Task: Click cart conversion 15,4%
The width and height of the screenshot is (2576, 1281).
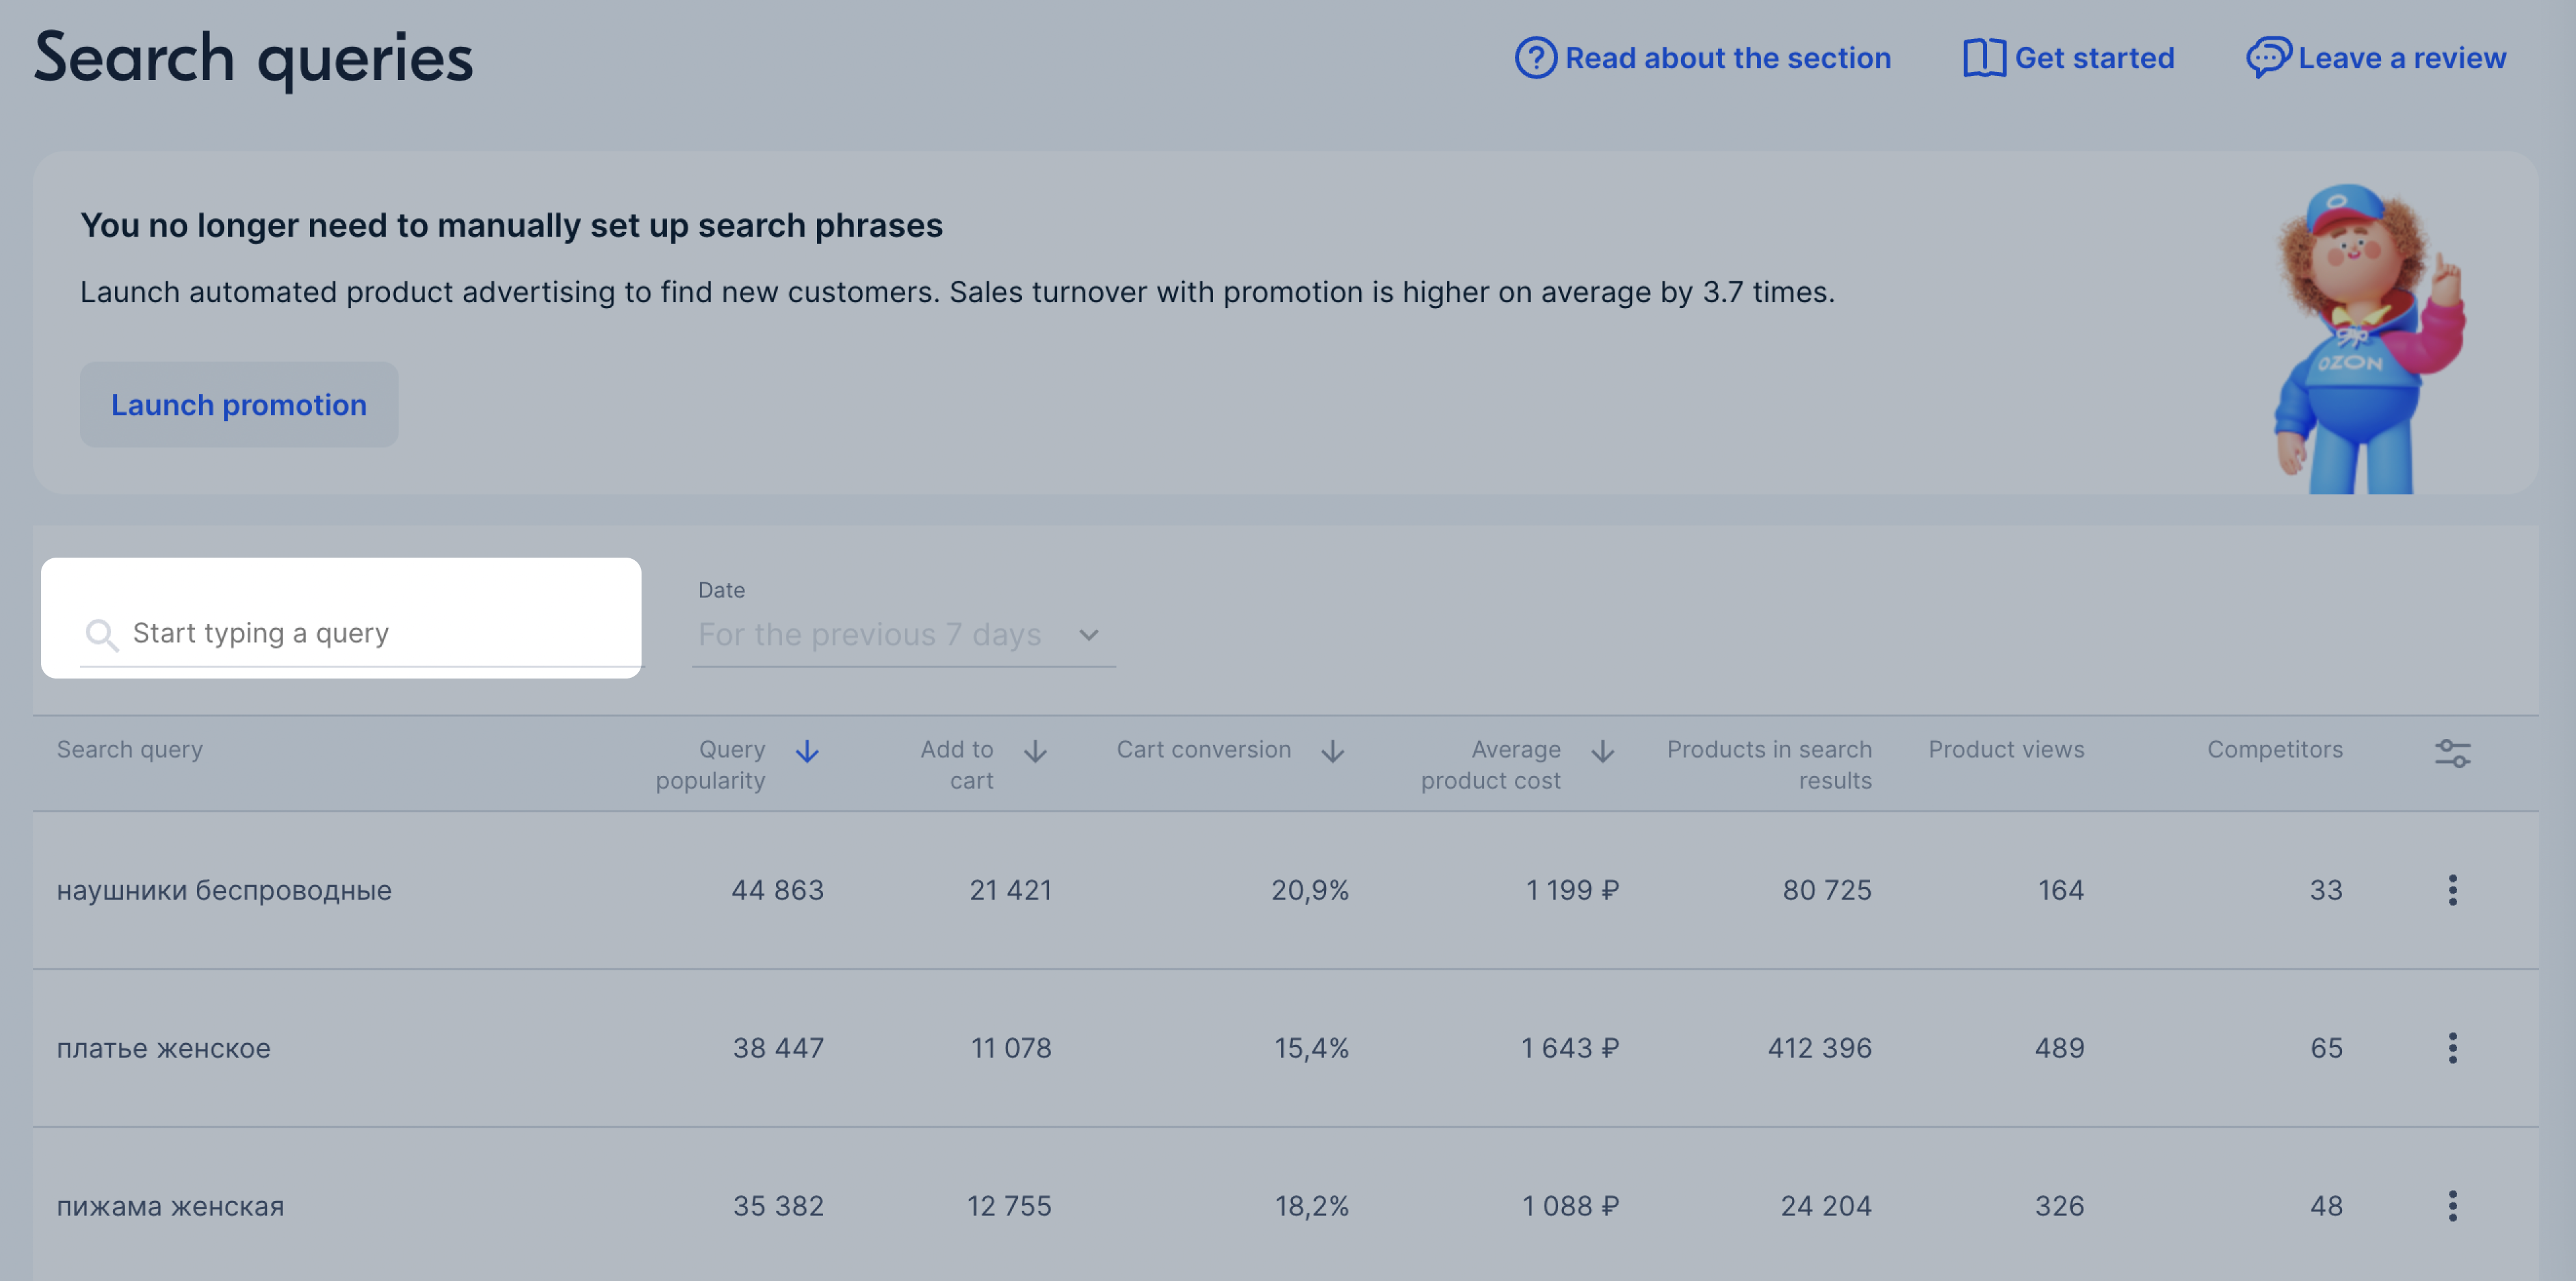Action: click(1311, 1047)
